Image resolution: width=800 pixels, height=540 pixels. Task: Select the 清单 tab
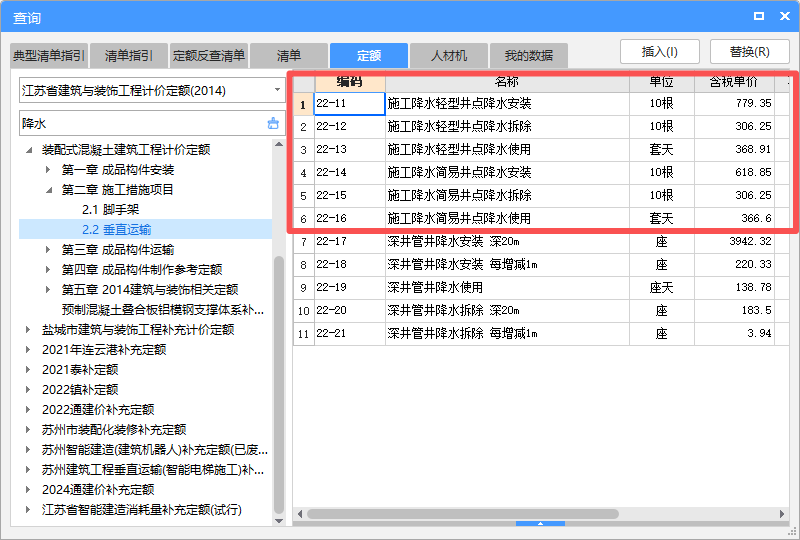(x=289, y=56)
